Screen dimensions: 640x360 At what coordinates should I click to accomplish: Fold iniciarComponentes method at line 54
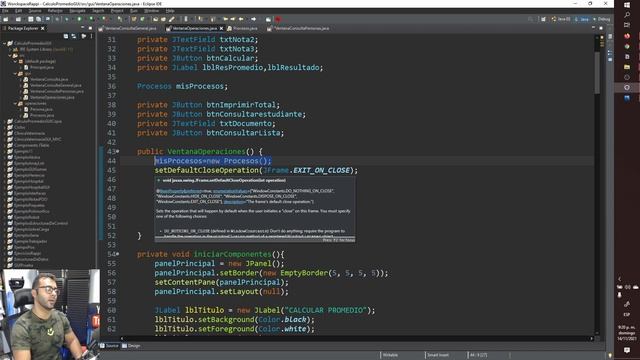[x=118, y=254]
